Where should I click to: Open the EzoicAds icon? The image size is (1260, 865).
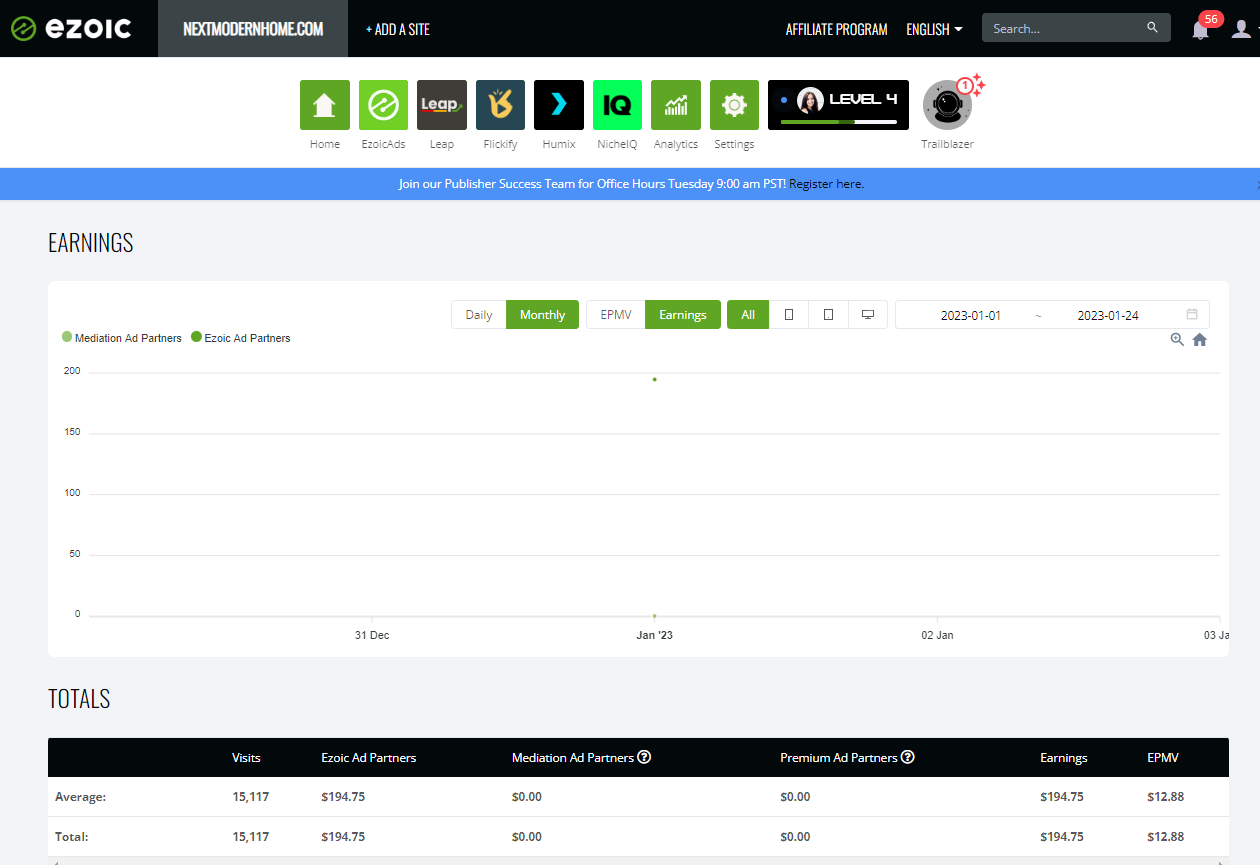point(384,105)
